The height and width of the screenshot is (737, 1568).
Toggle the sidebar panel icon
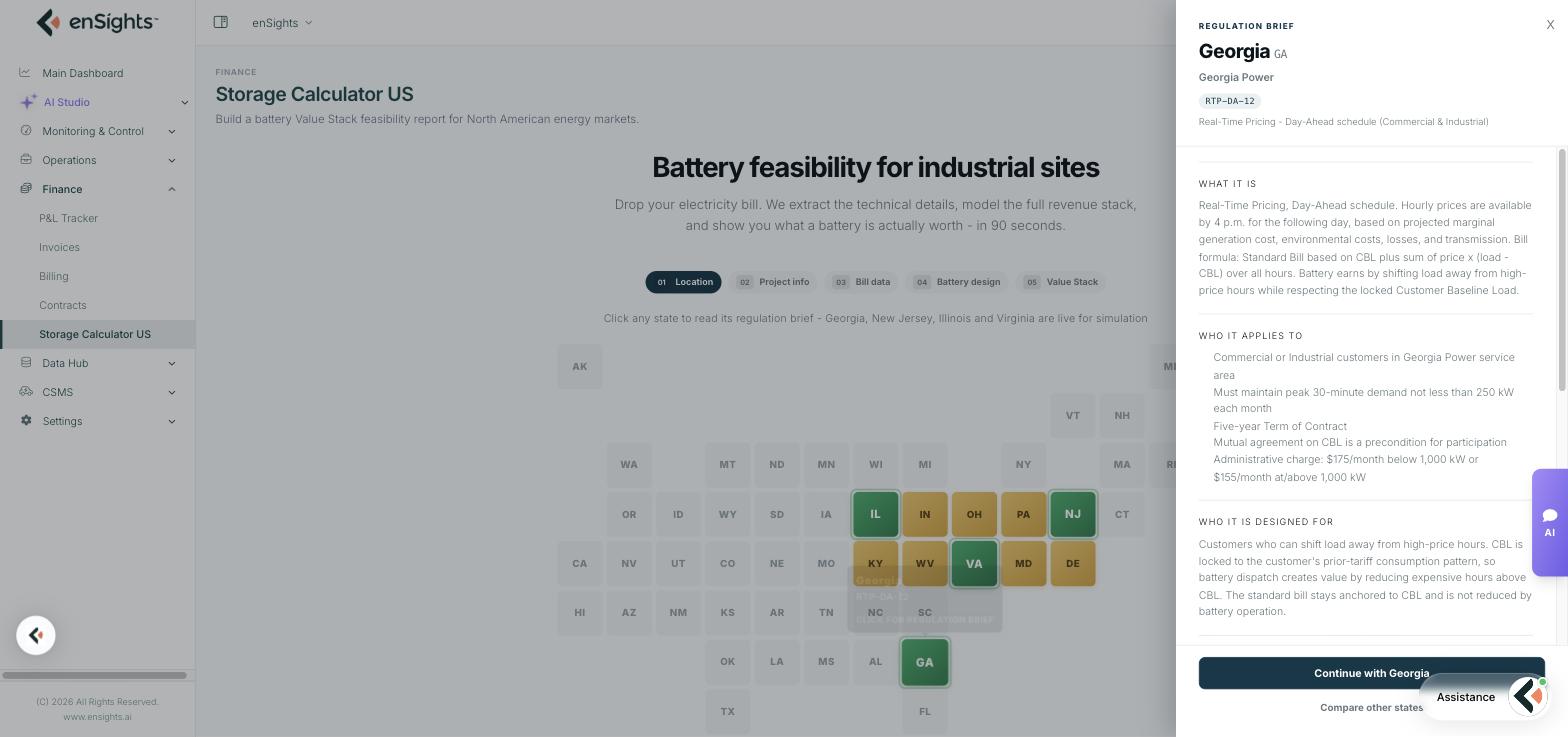[221, 22]
